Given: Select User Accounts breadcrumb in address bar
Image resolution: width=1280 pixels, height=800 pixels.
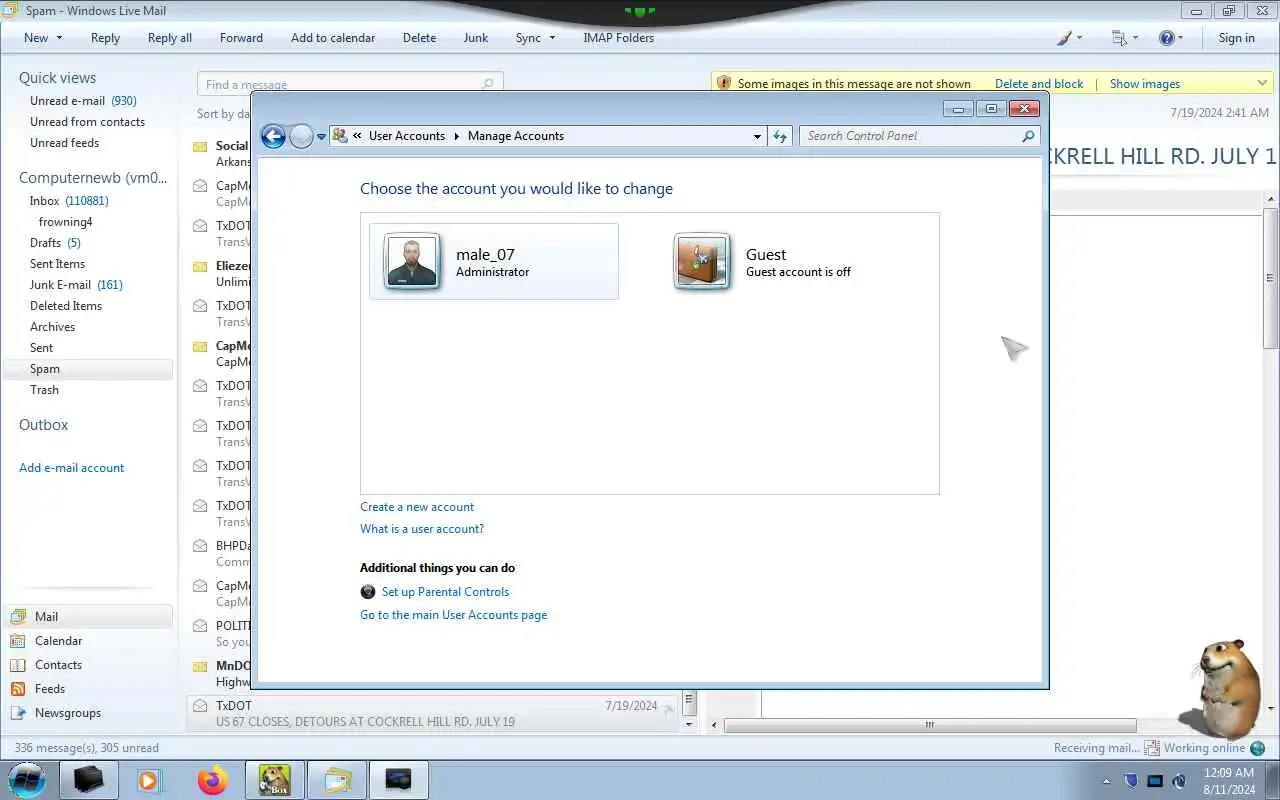Looking at the screenshot, I should click(x=407, y=136).
